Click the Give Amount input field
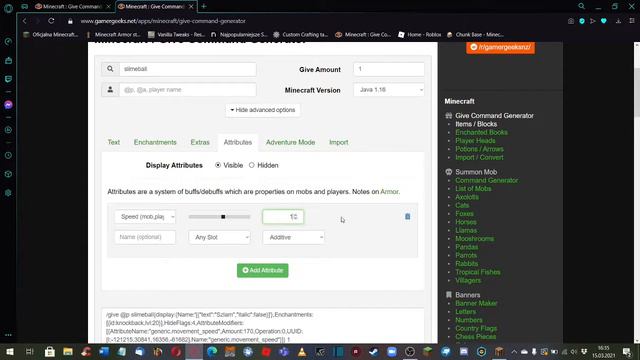This screenshot has height=360, width=640. coord(389,69)
